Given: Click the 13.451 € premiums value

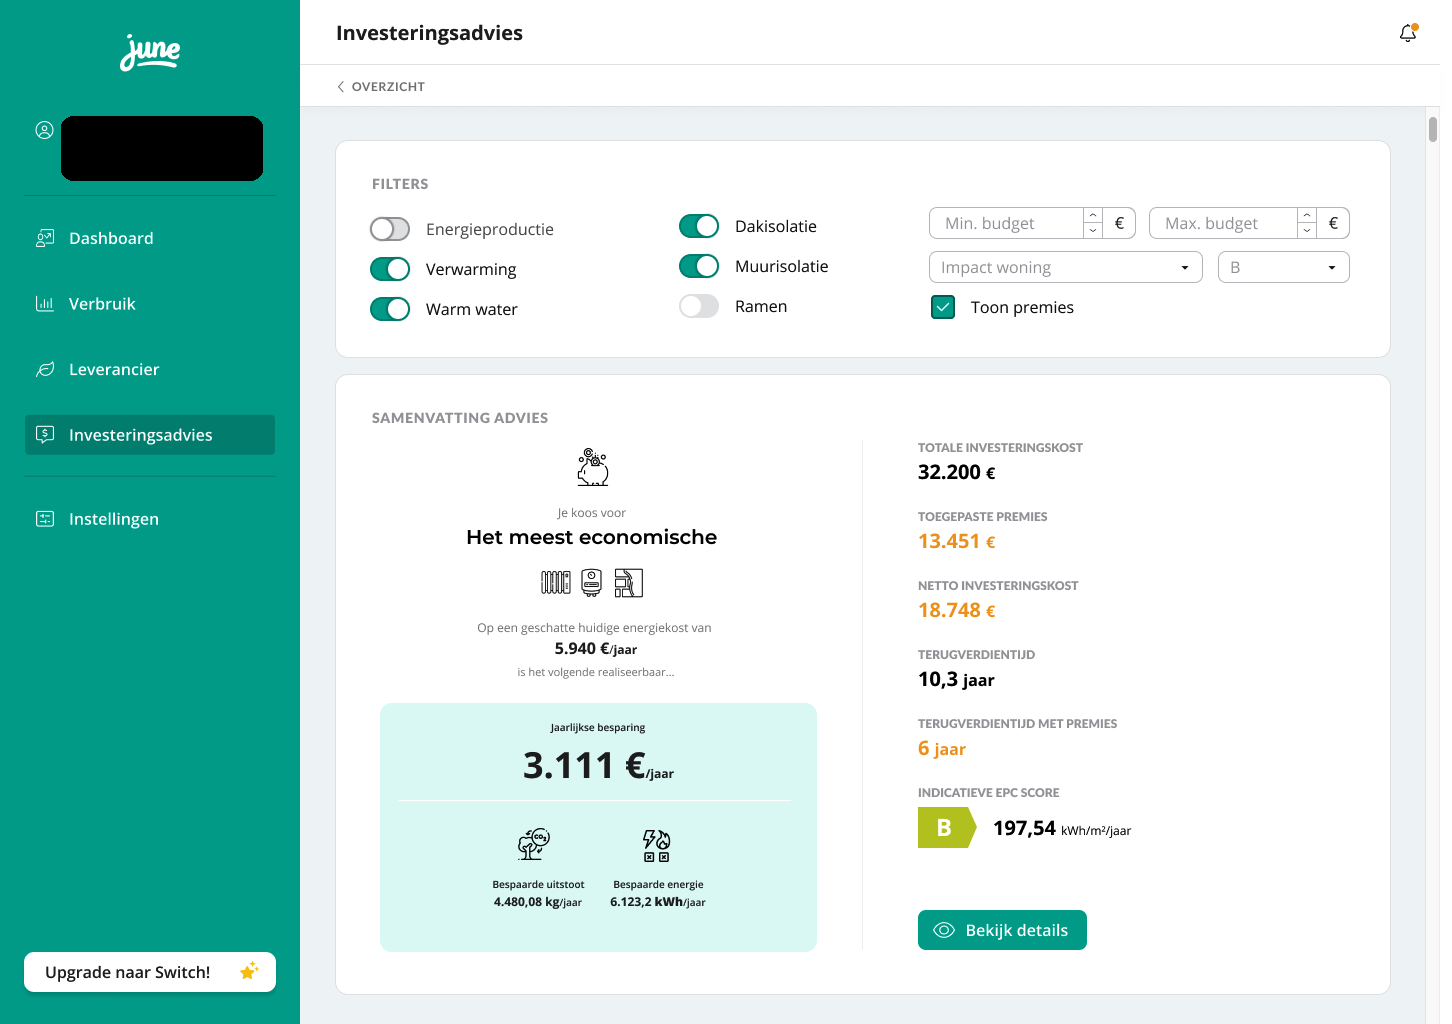Looking at the screenshot, I should click(957, 542).
